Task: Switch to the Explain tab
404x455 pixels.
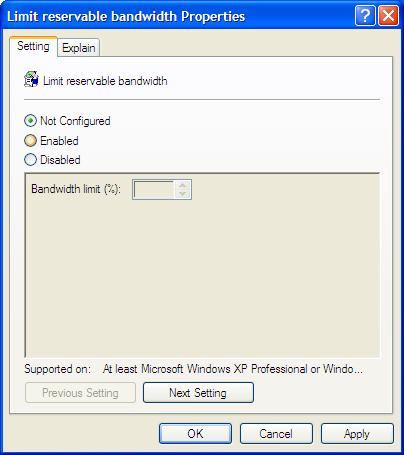Action: pos(79,48)
